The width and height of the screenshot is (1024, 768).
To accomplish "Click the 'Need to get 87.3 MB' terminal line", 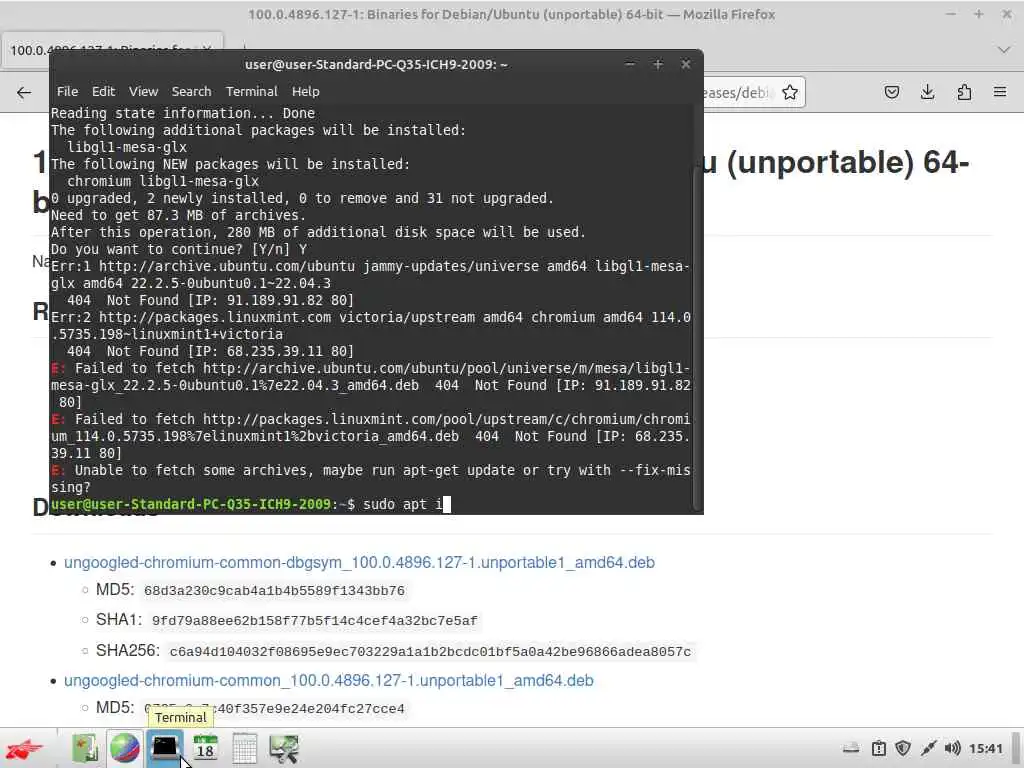I will 179,216.
